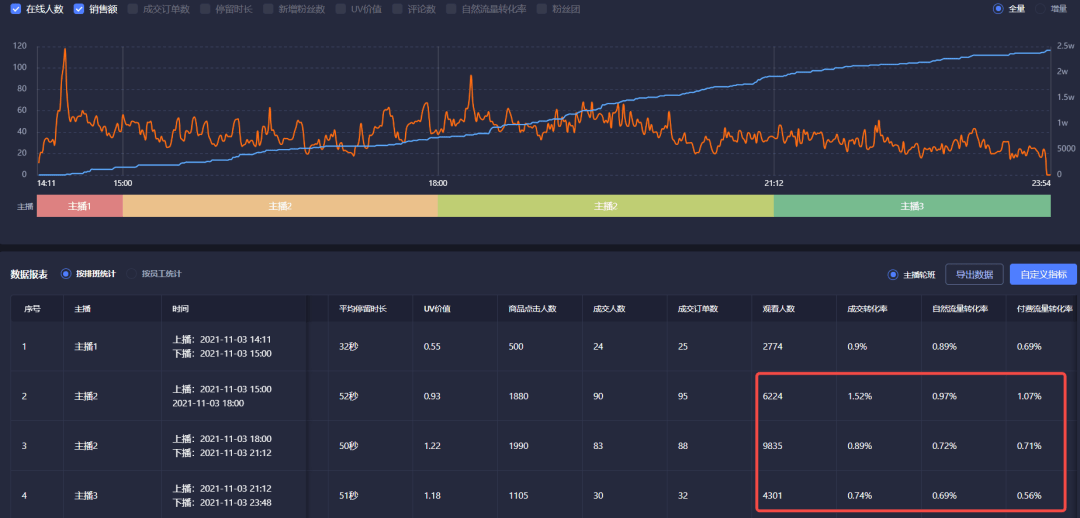The height and width of the screenshot is (518, 1080).
Task: Click the 主播3 cell in table row 4
Action: (86, 495)
